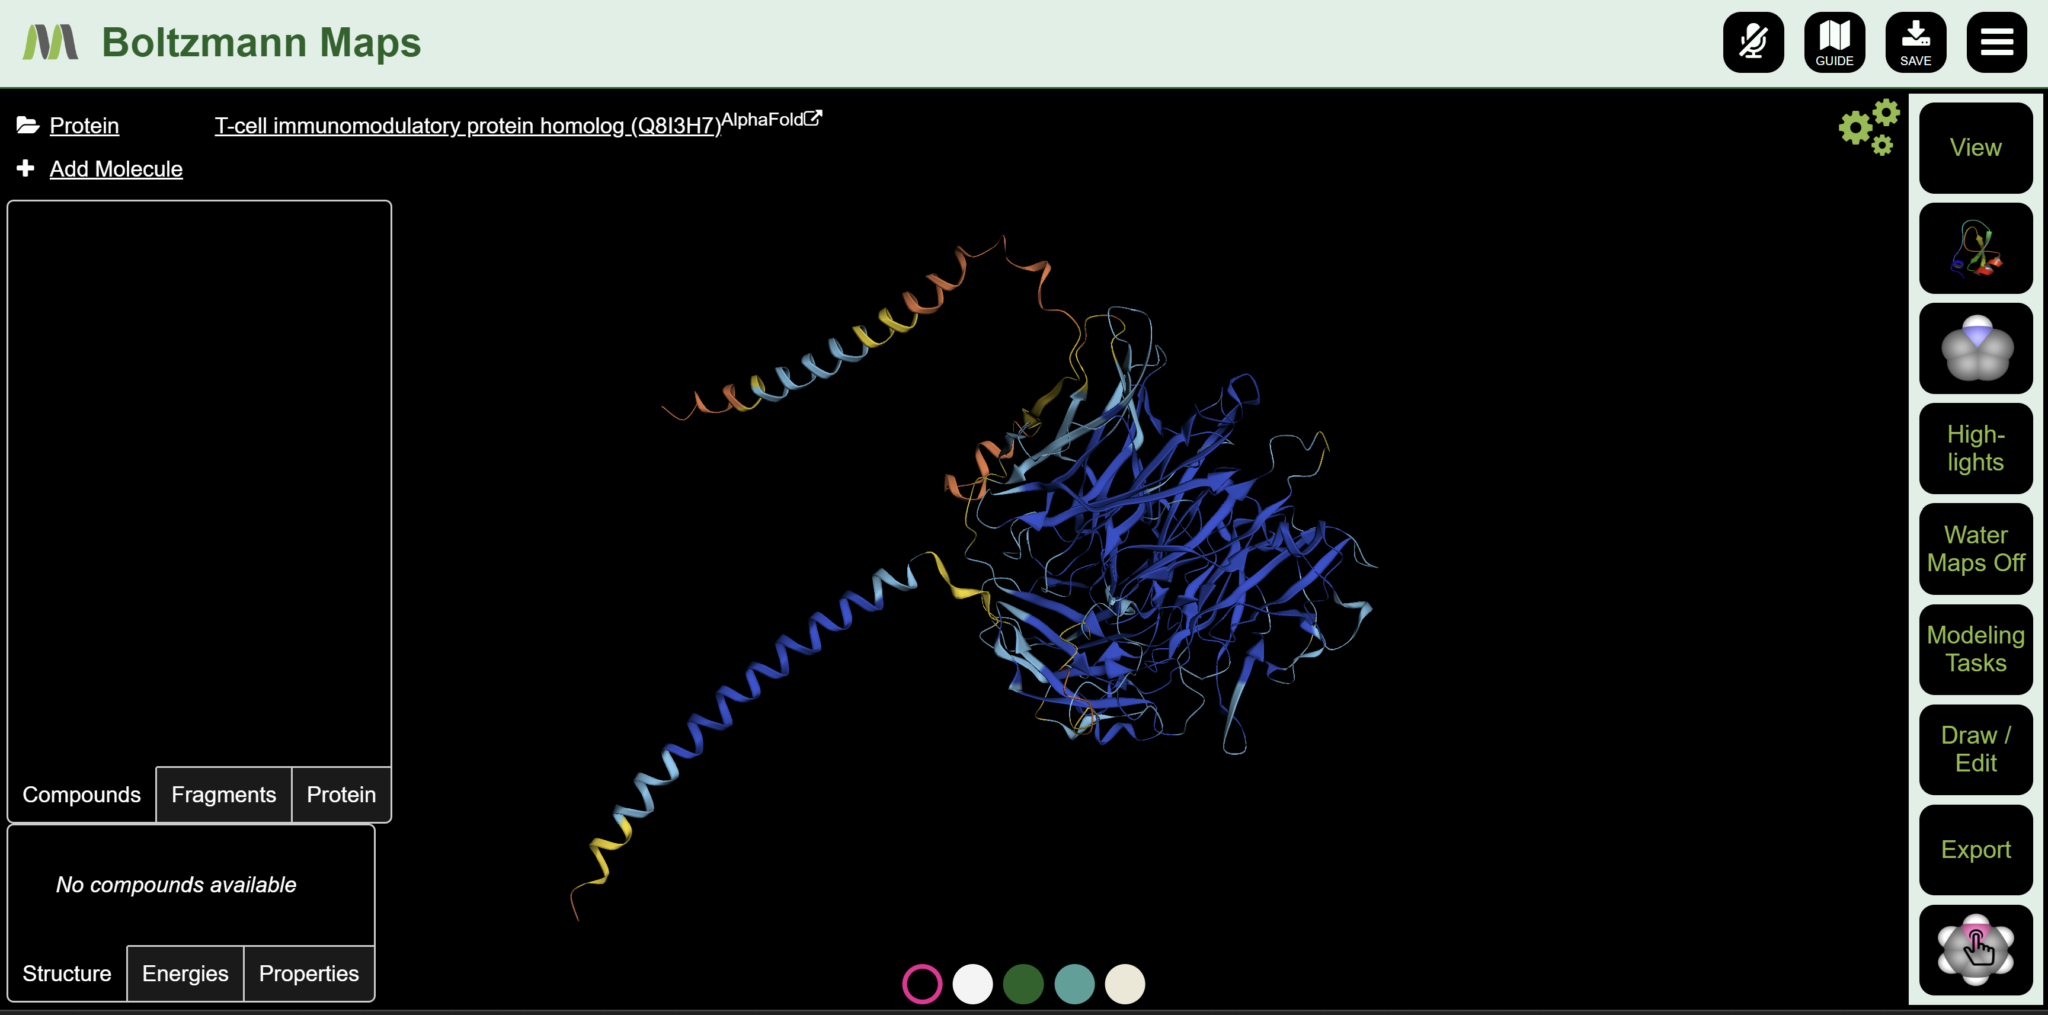Select the space-filling molecule representation icon
2048x1015 pixels.
coord(1975,348)
